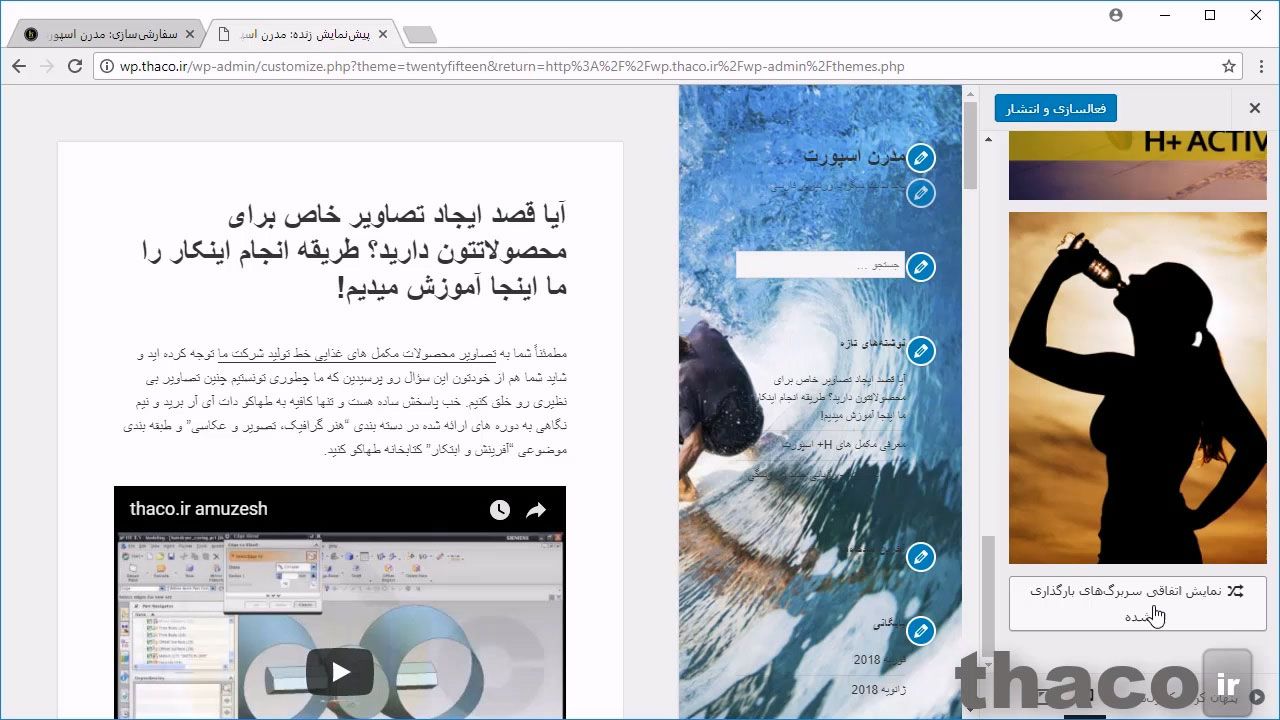Open a new browser tab

(x=420, y=35)
